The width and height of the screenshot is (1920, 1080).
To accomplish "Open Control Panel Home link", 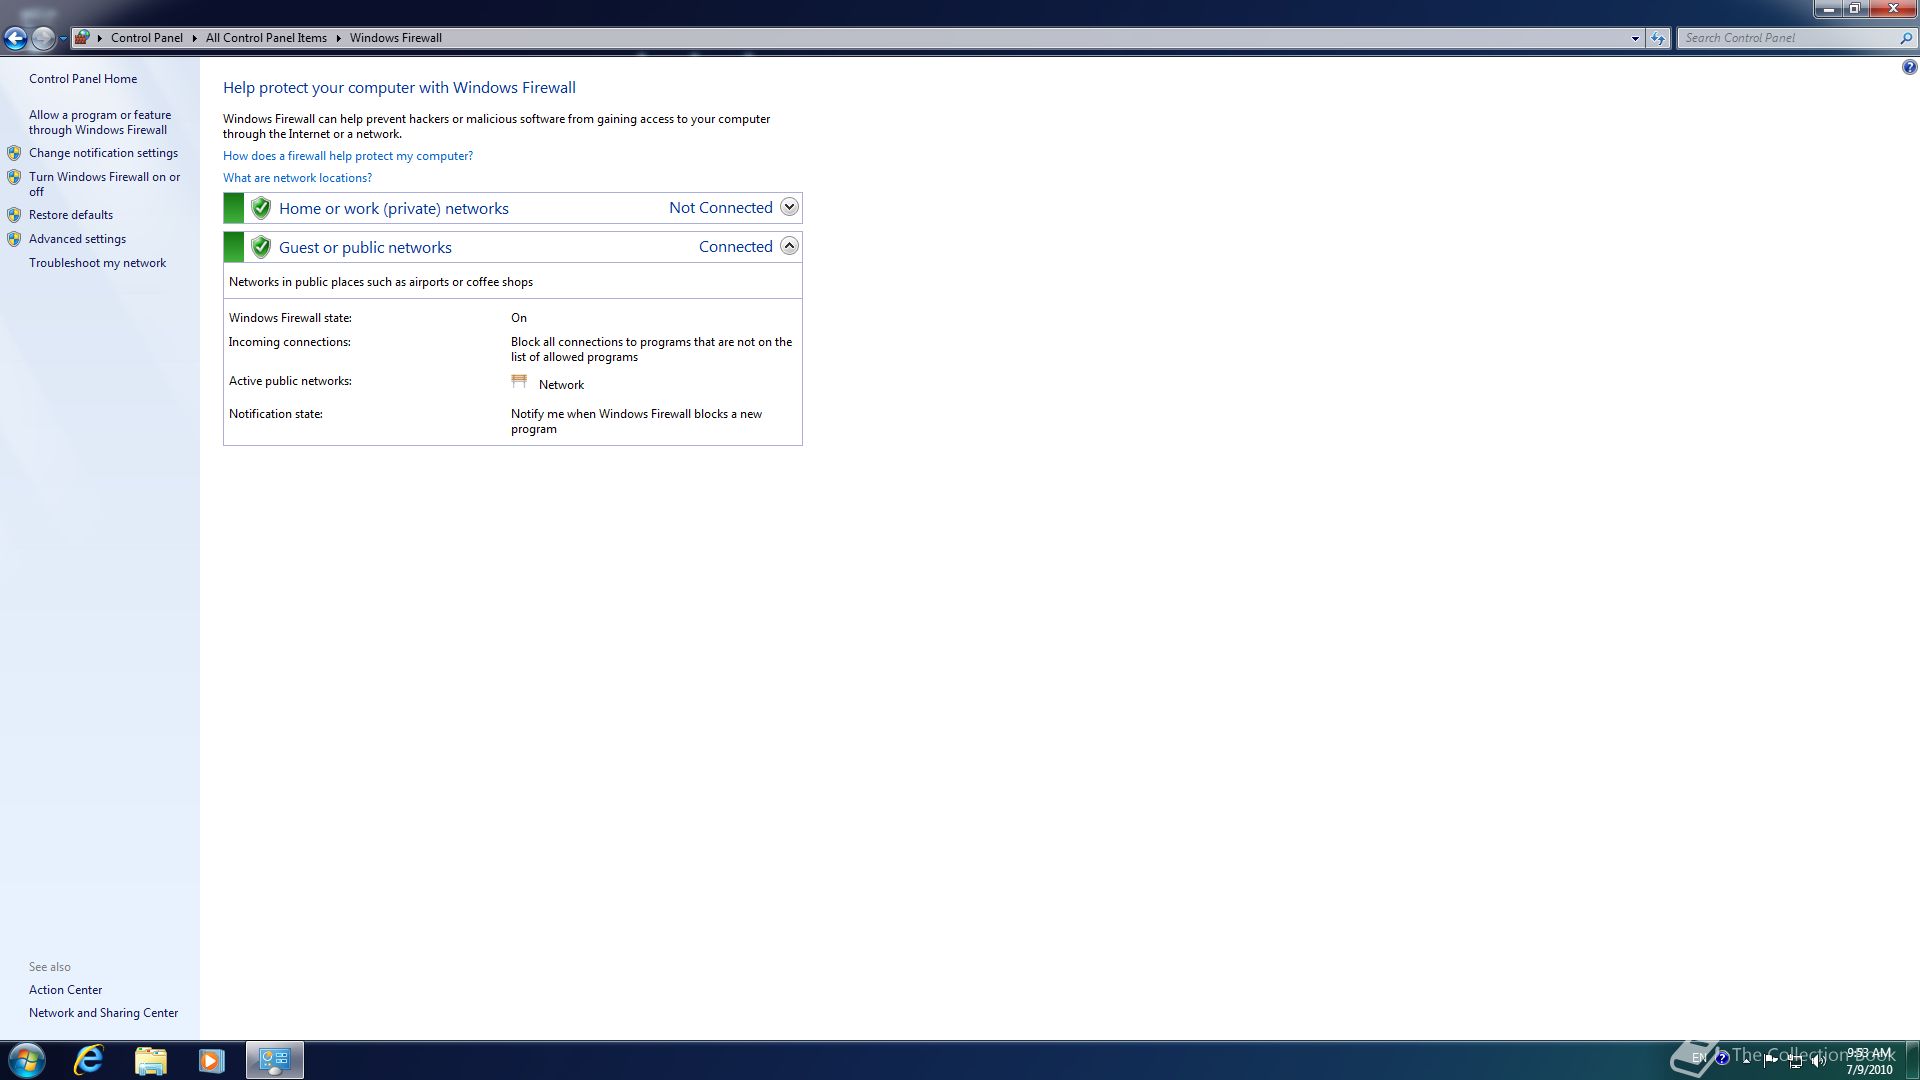I will pyautogui.click(x=83, y=79).
